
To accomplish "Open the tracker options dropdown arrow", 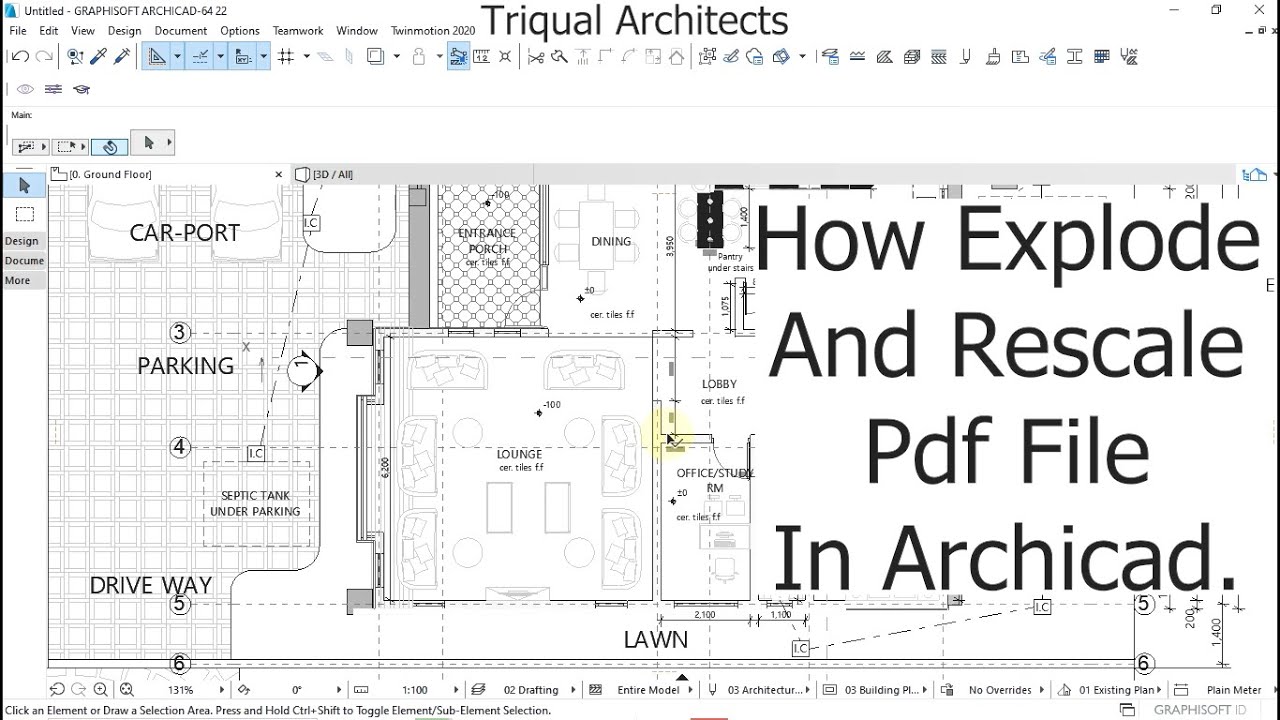I will (264, 57).
